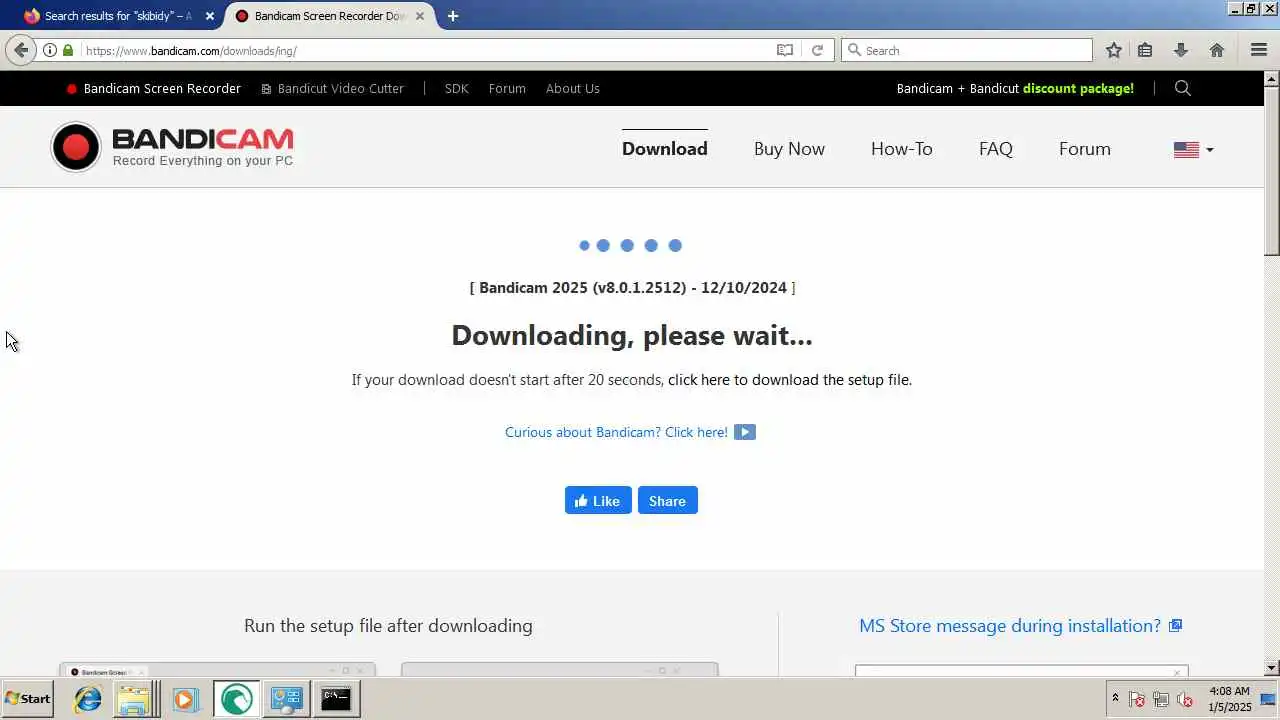The image size is (1280, 720).
Task: Click the green padlock security icon
Action: (68, 50)
